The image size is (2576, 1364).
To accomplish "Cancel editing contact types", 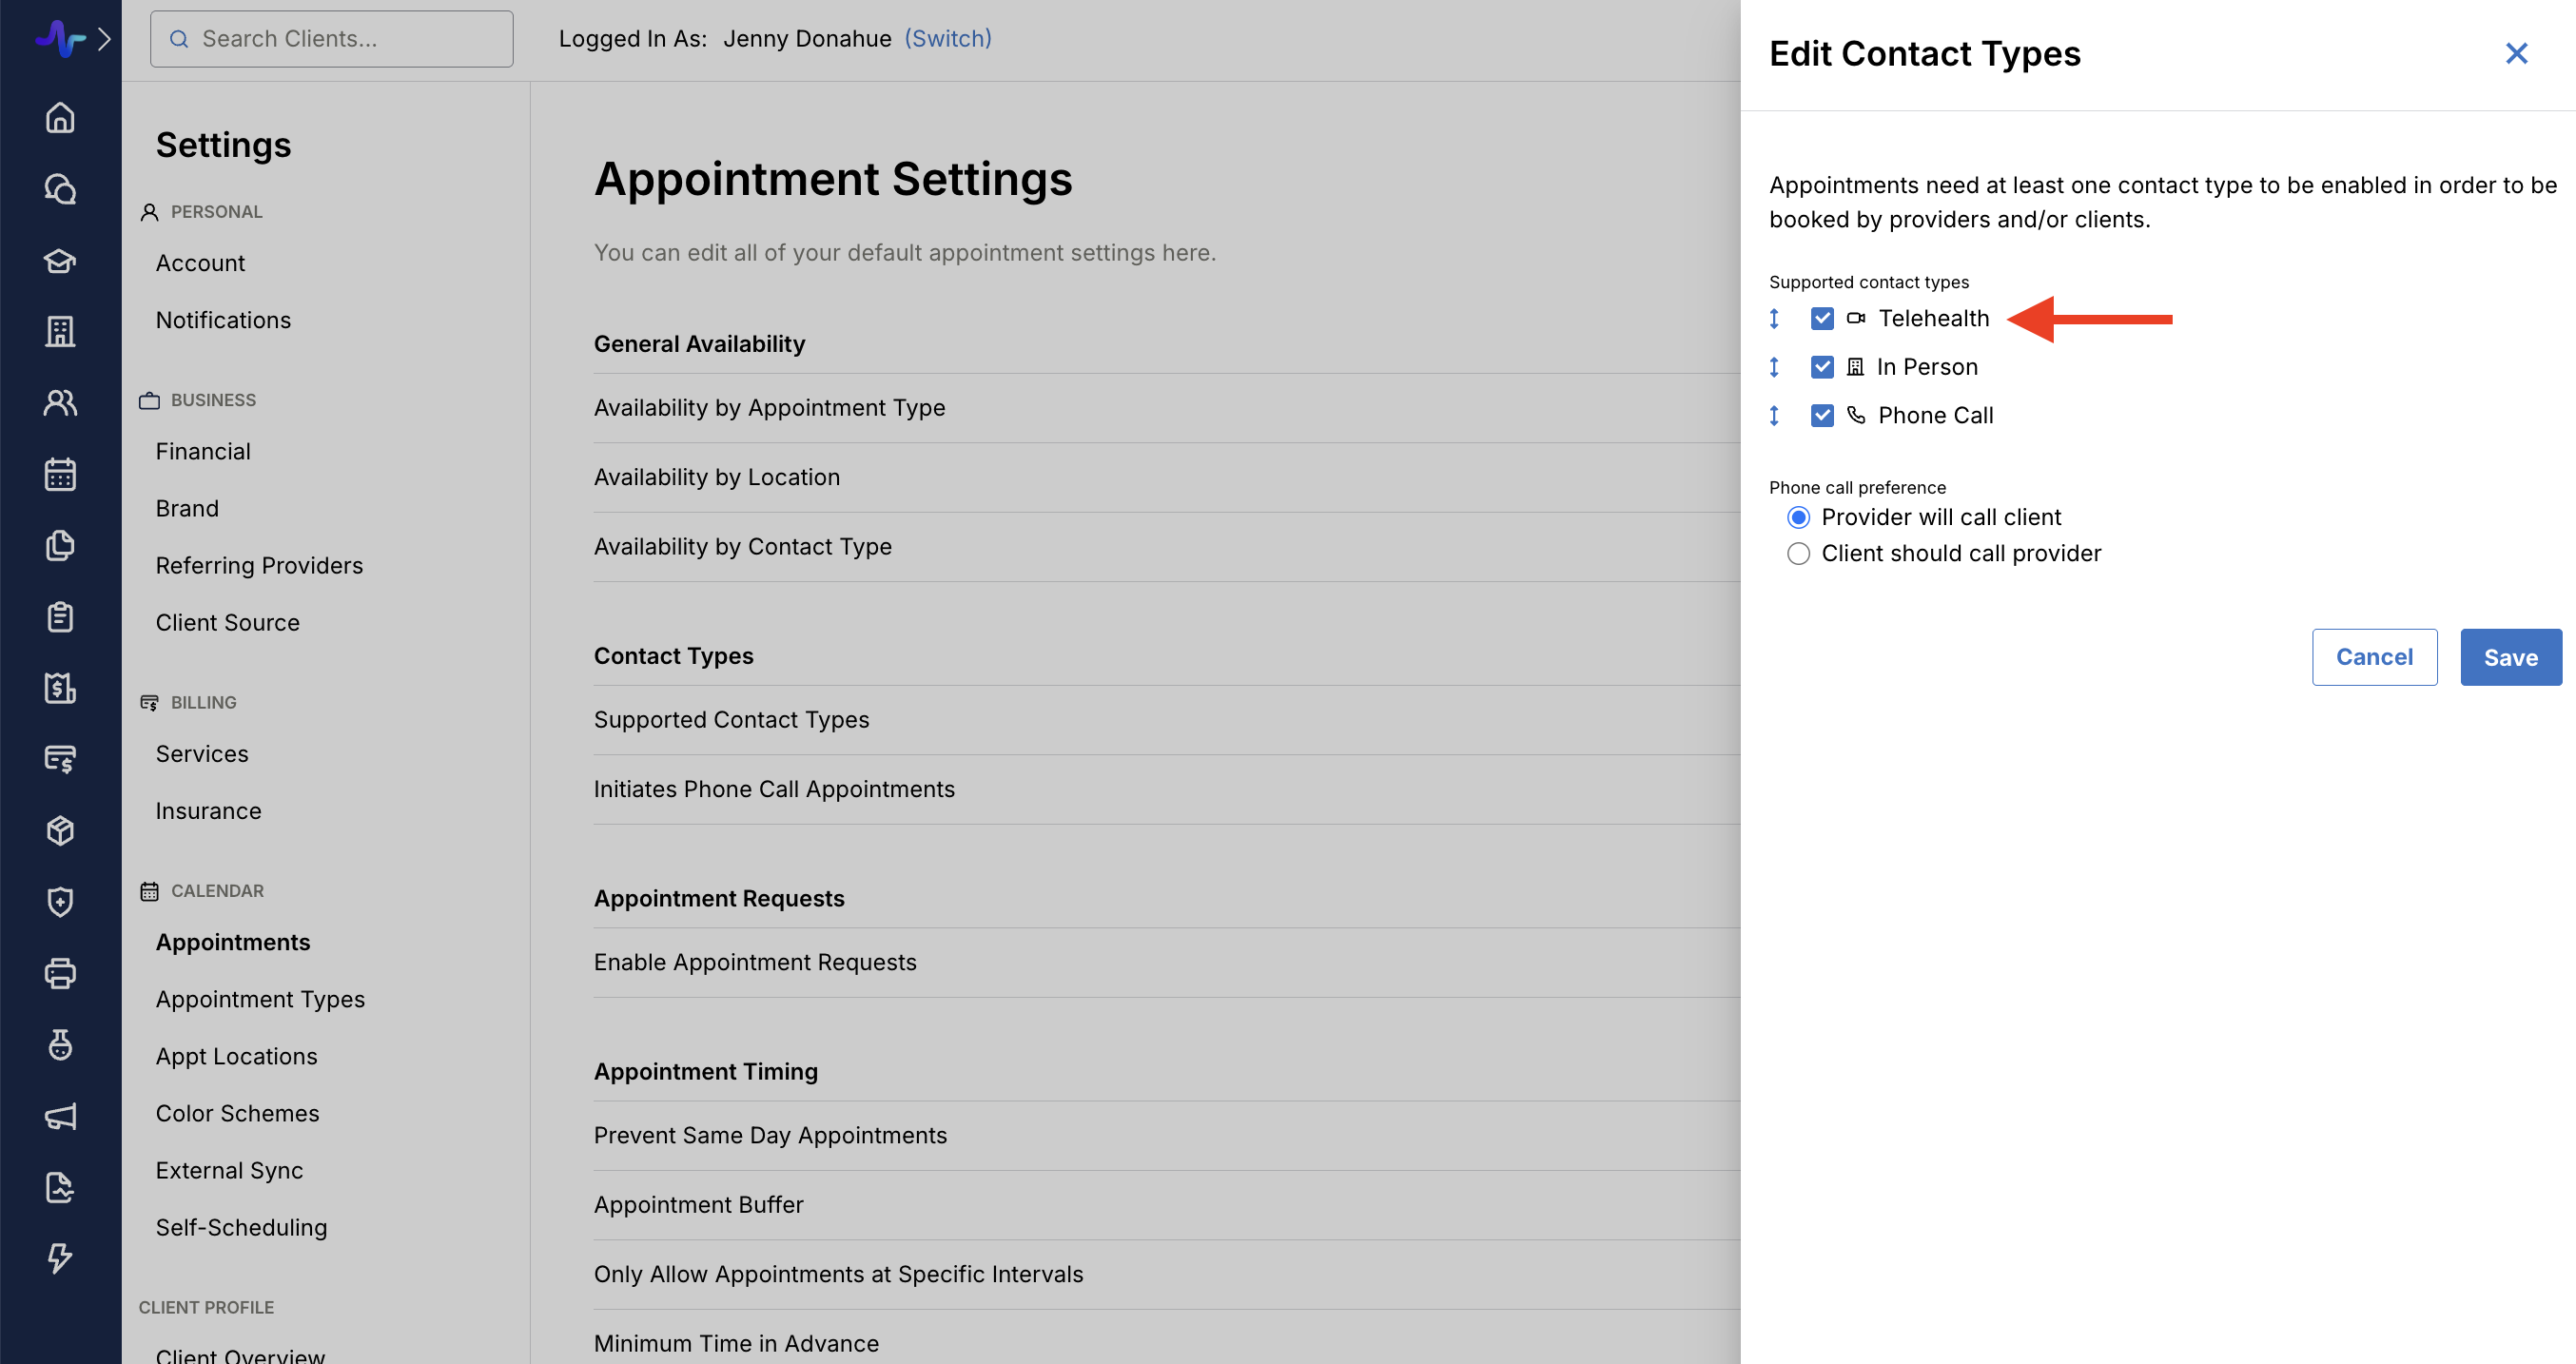I will [x=2373, y=657].
